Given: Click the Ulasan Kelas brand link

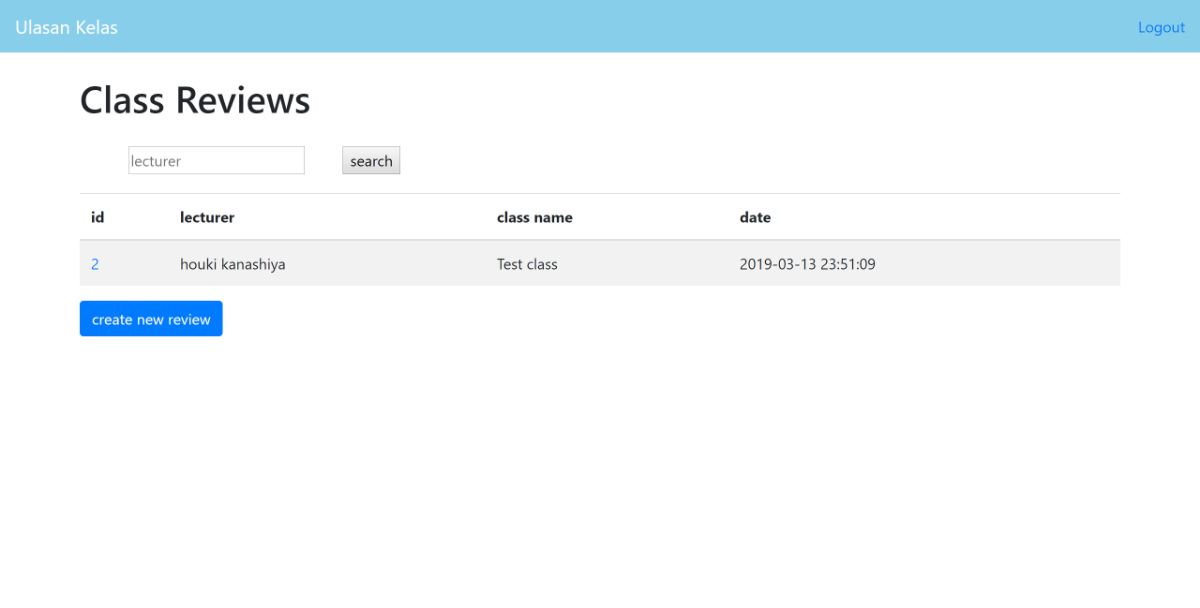Looking at the screenshot, I should [x=66, y=27].
